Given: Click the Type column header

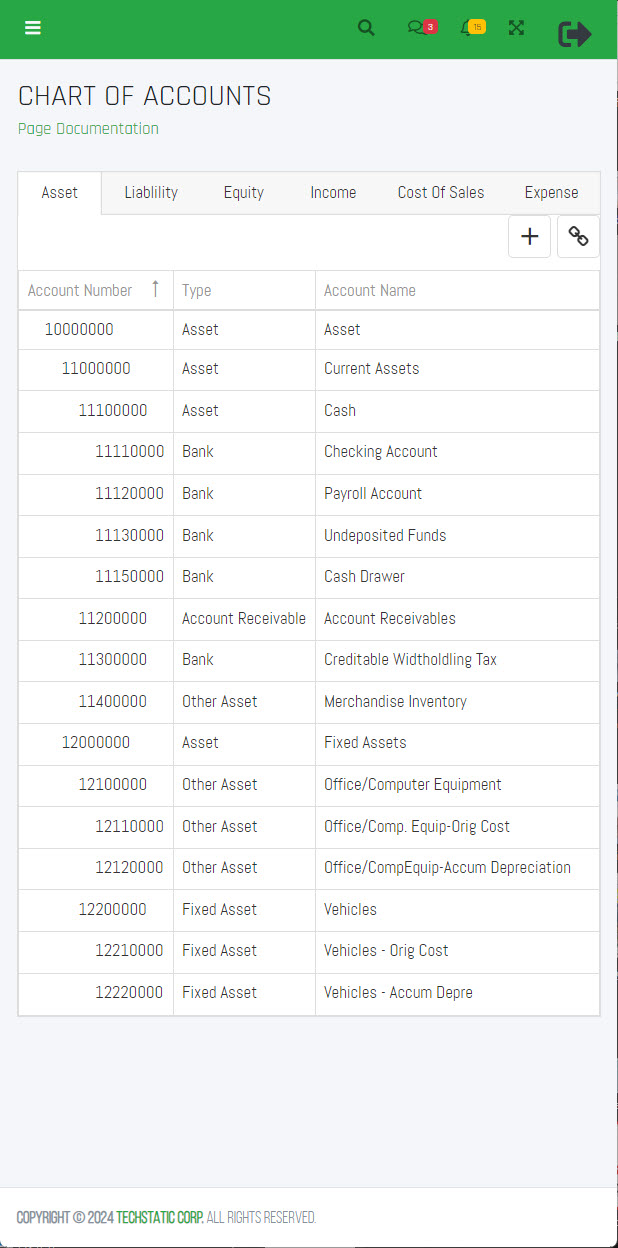Looking at the screenshot, I should coord(197,291).
